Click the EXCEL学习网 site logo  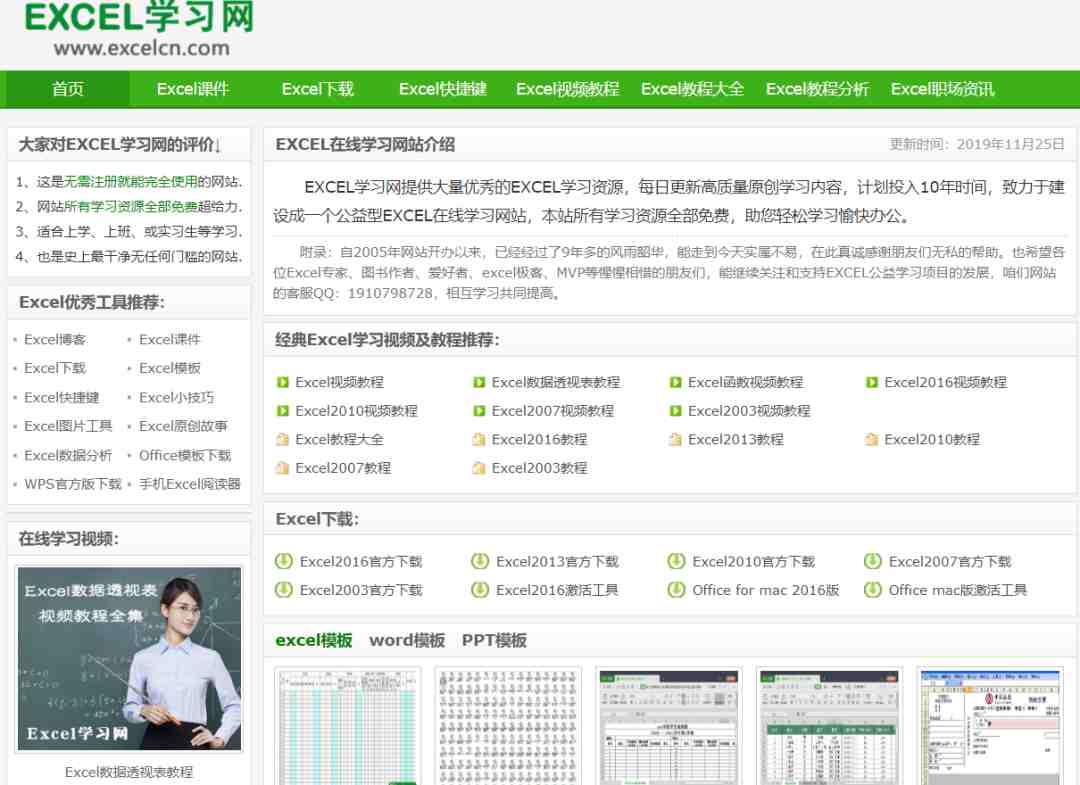pyautogui.click(x=139, y=28)
